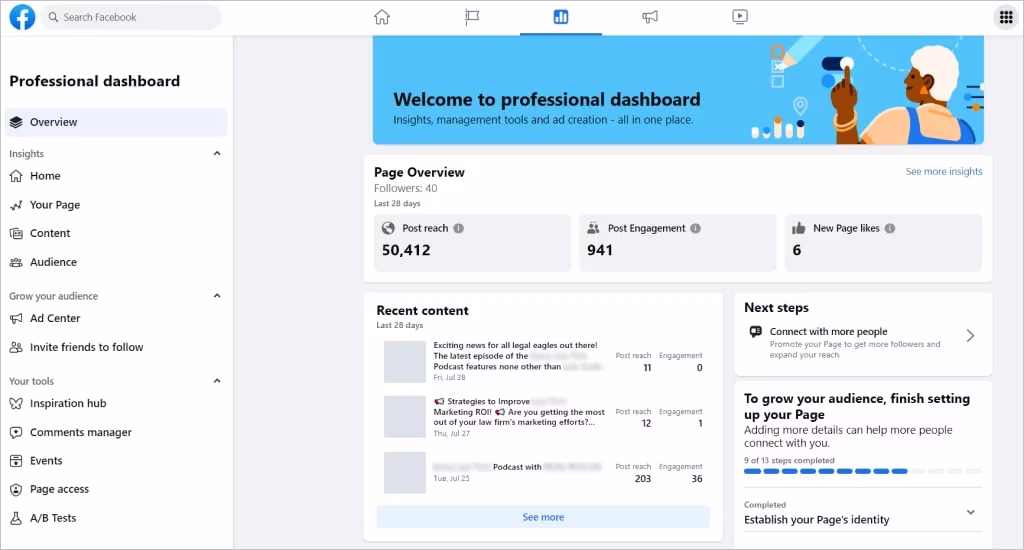1024x550 pixels.
Task: Click the Facebook logo icon
Action: click(x=22, y=17)
